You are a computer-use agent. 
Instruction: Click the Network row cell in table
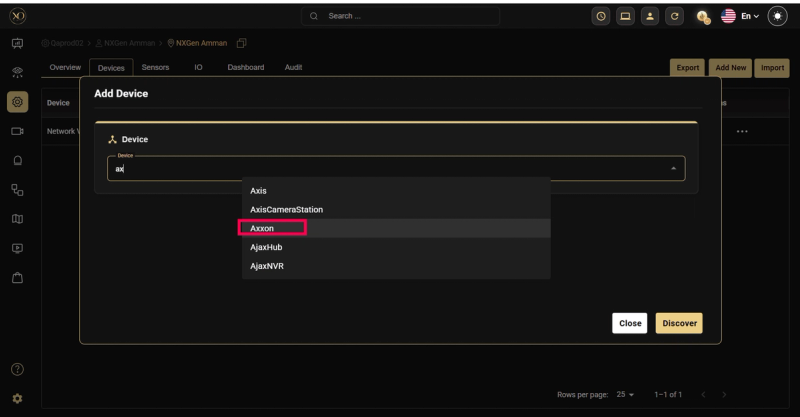point(63,132)
